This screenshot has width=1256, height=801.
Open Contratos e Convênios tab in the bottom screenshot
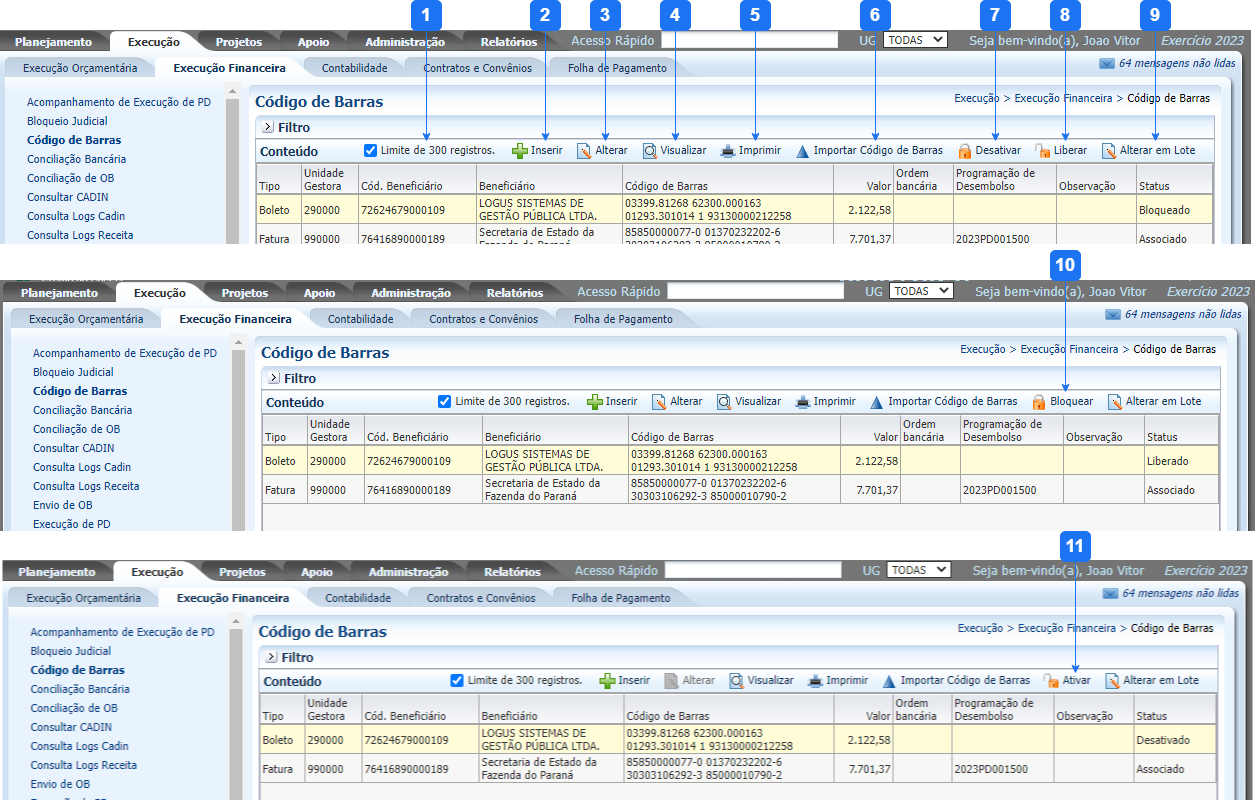click(x=481, y=598)
